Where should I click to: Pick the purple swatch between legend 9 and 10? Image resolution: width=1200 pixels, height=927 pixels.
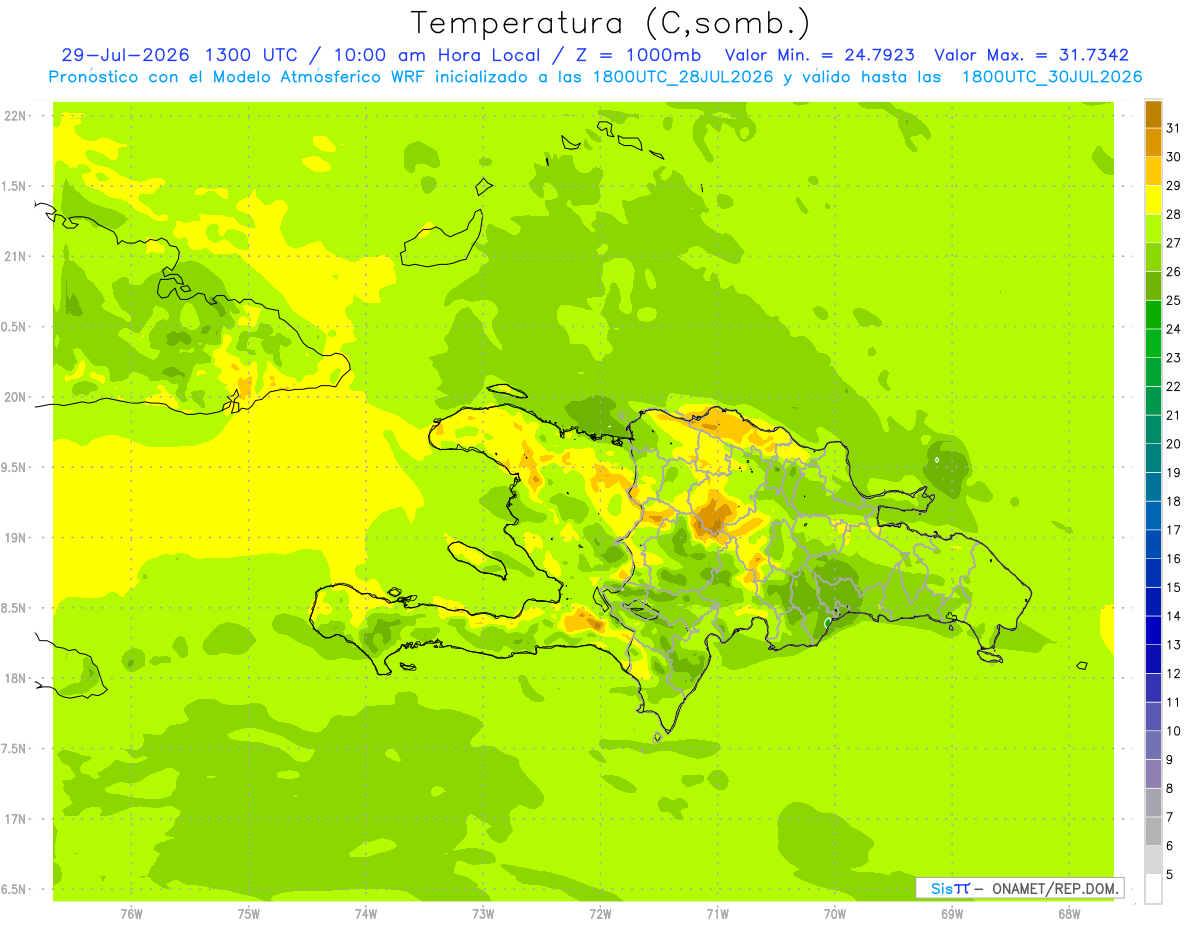[1153, 745]
